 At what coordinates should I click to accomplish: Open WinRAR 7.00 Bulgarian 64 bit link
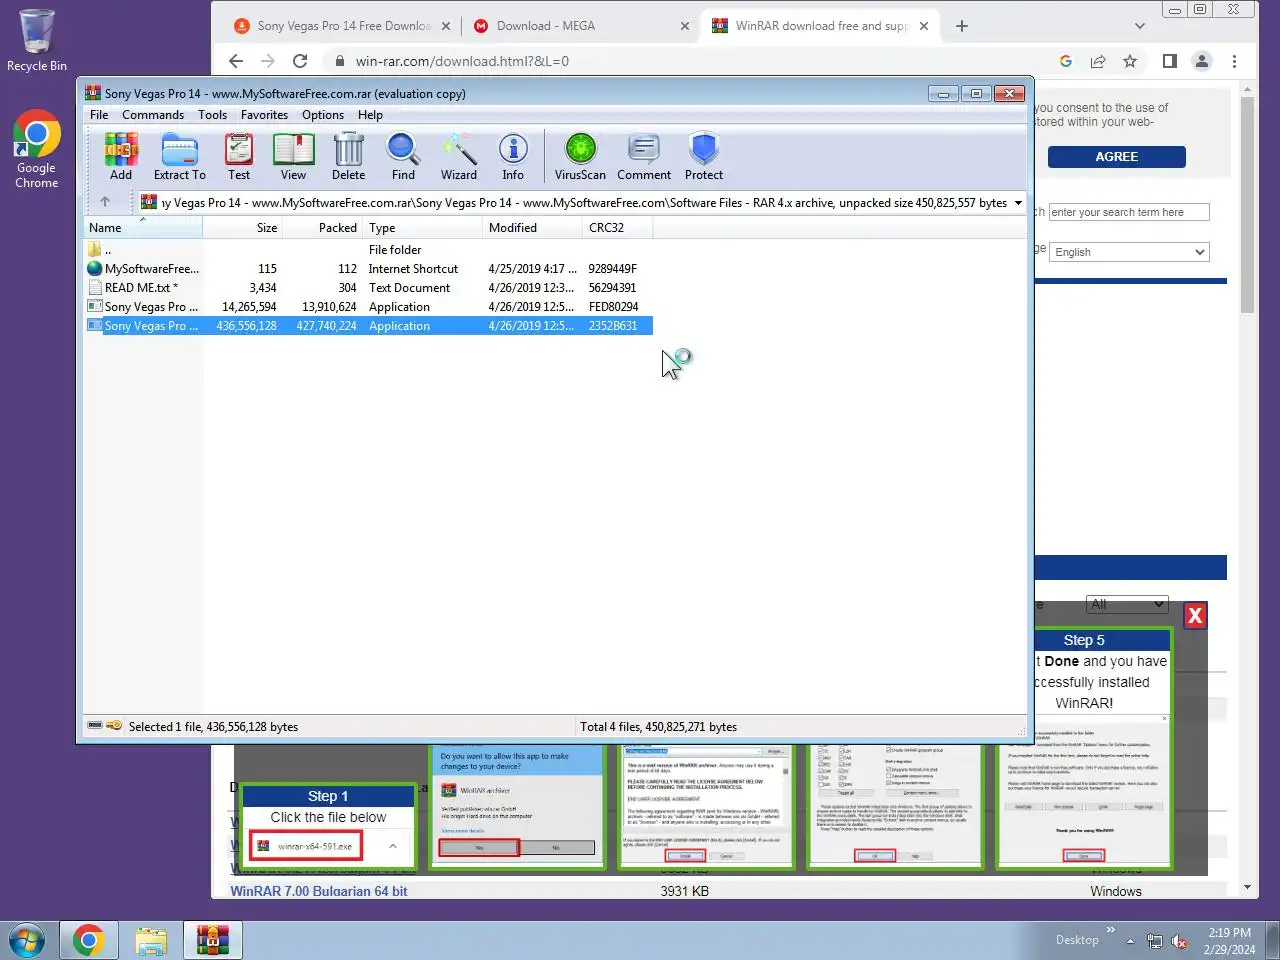319,891
